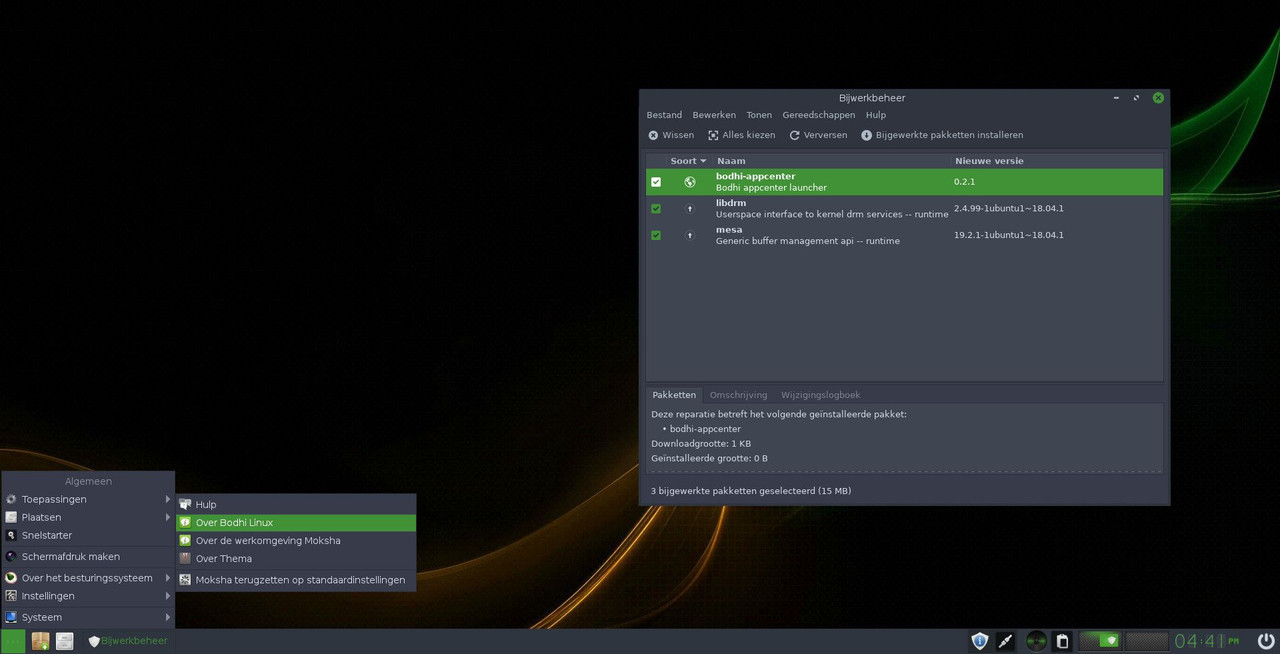Open the Bewerken menu
The height and width of the screenshot is (654, 1280).
714,115
